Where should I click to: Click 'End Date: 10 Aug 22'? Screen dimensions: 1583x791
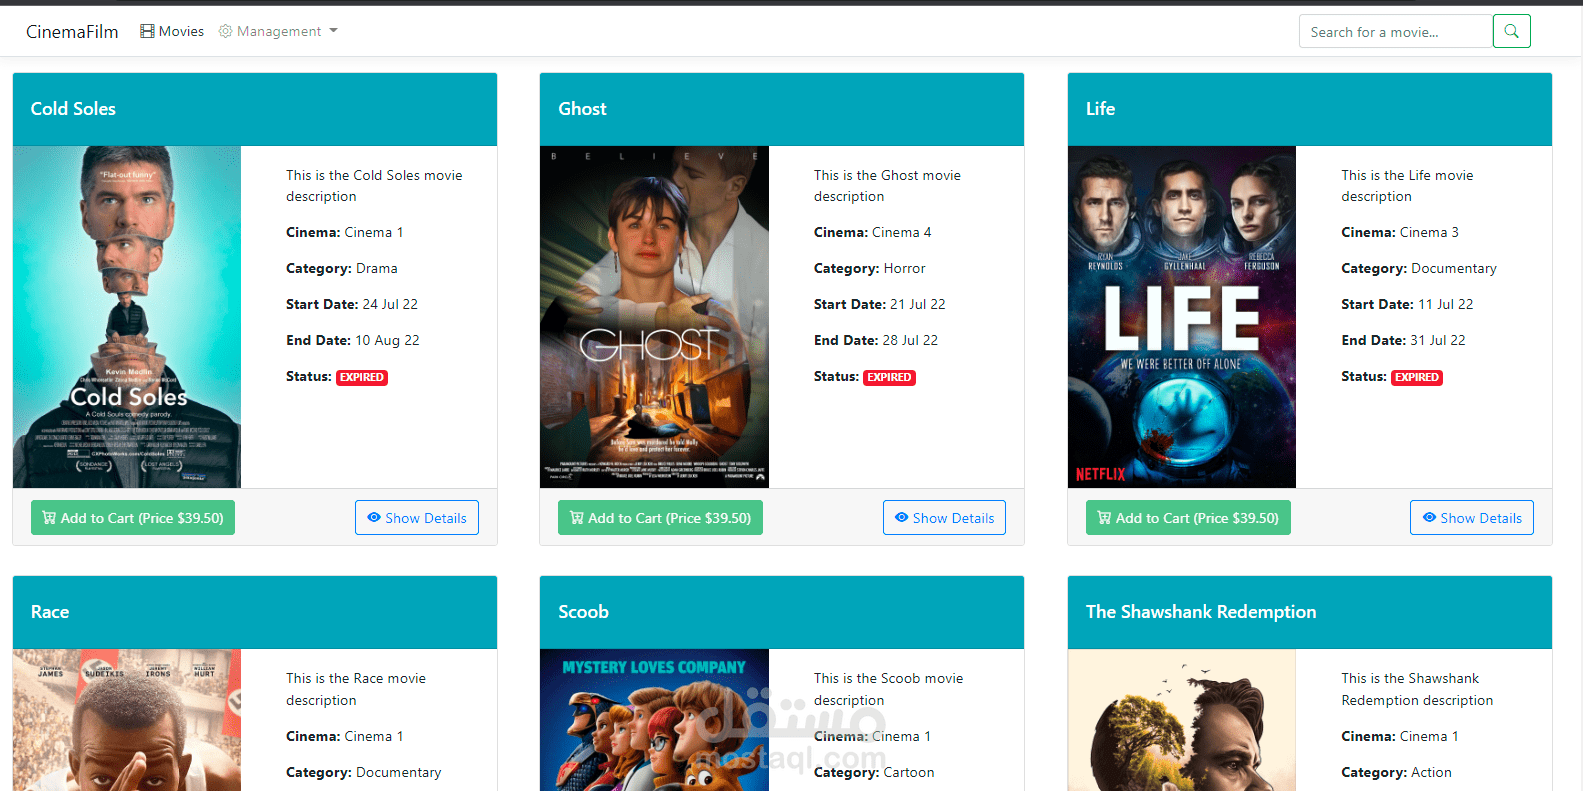point(353,340)
